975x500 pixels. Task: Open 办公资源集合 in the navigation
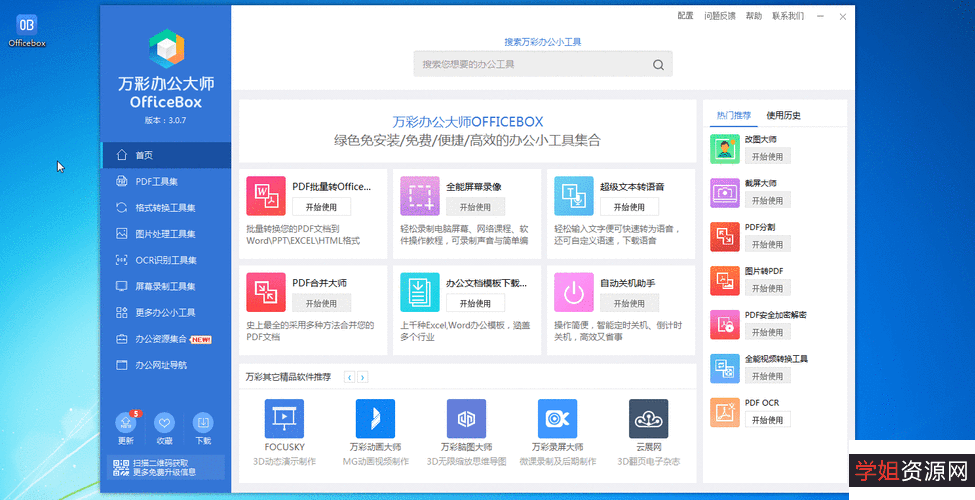(x=165, y=339)
